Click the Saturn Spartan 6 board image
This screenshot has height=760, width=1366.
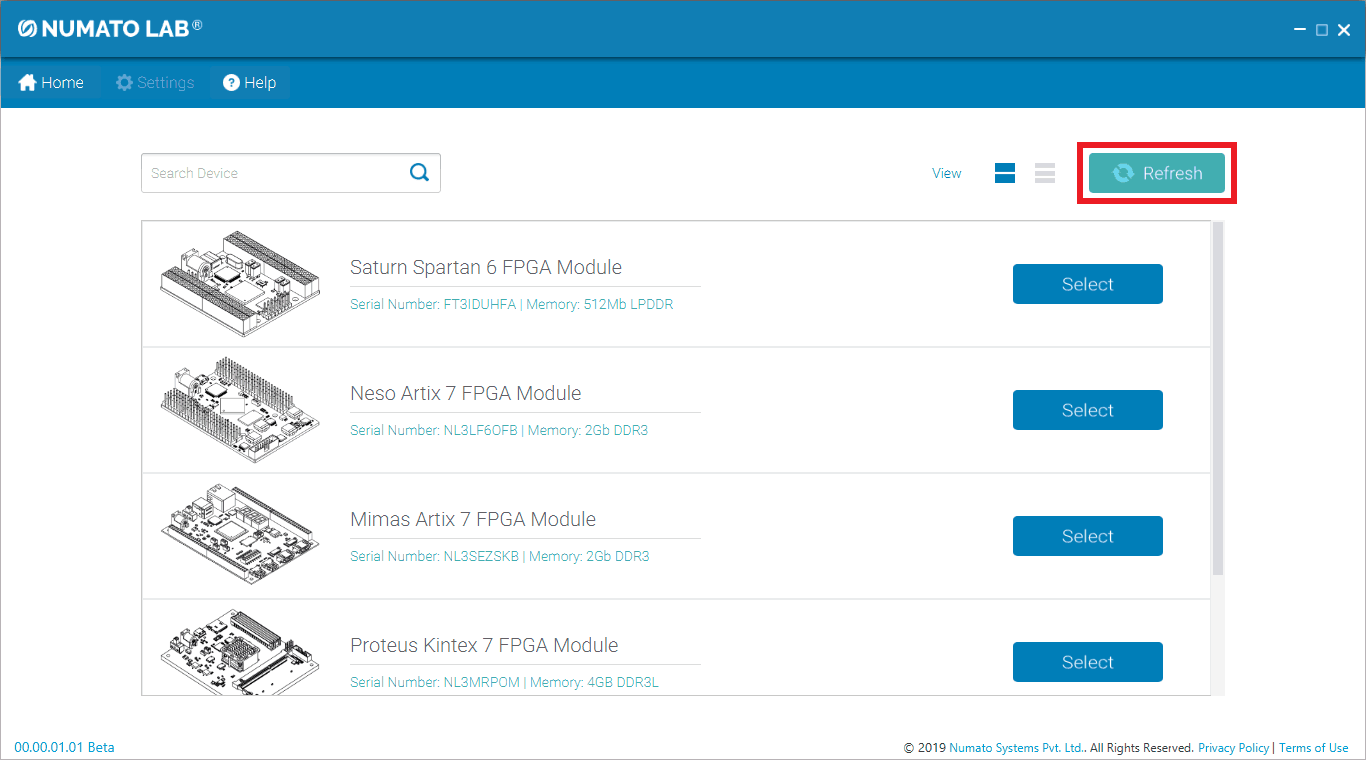click(241, 284)
